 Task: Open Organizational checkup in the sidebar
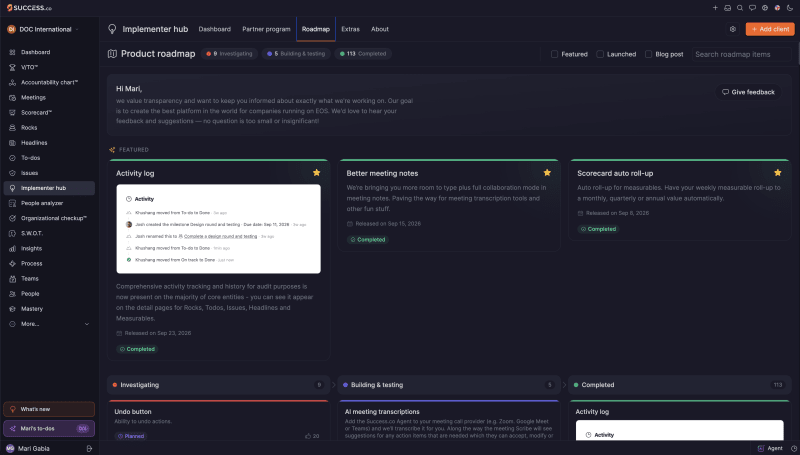pos(49,218)
